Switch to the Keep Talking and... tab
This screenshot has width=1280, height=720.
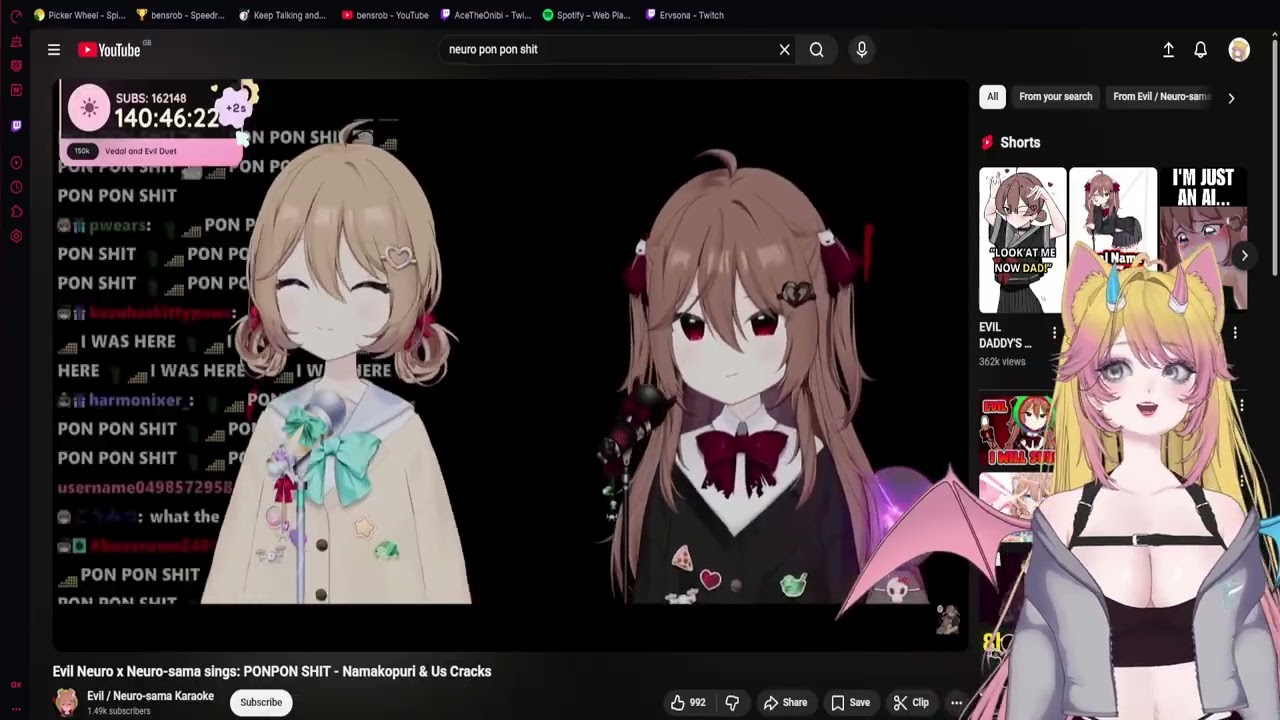(x=282, y=15)
